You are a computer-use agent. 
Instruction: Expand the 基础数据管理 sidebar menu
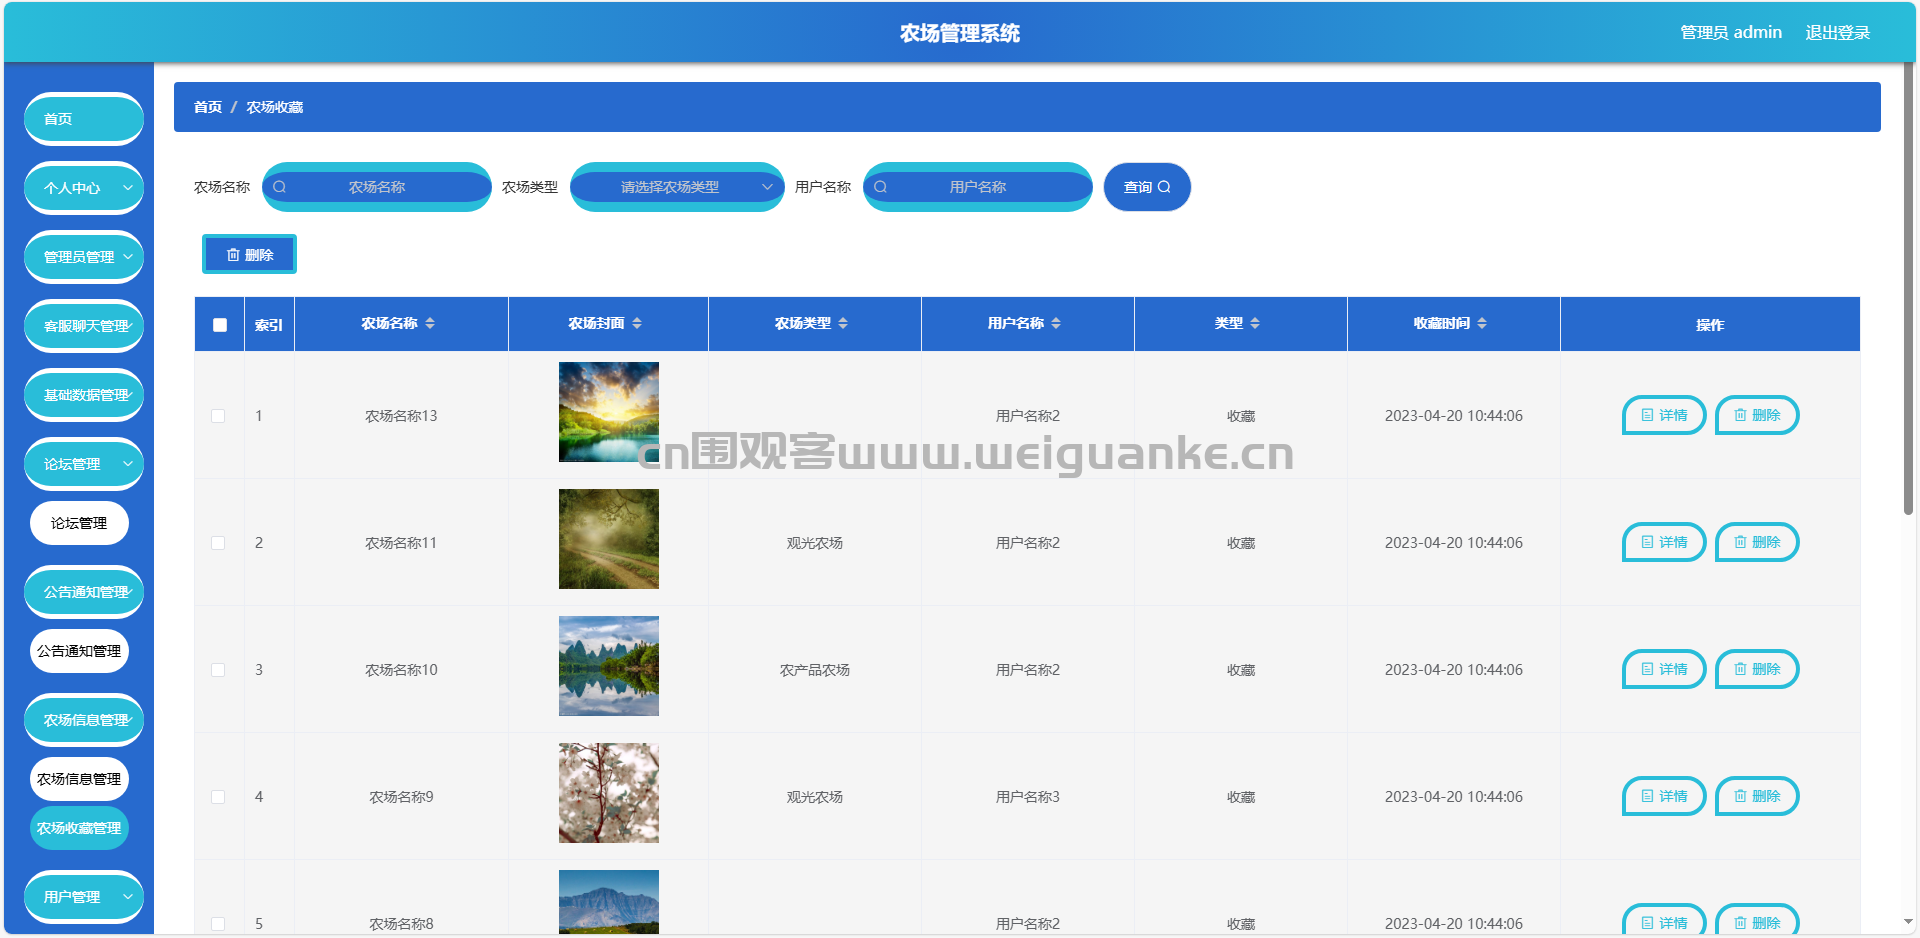click(84, 395)
